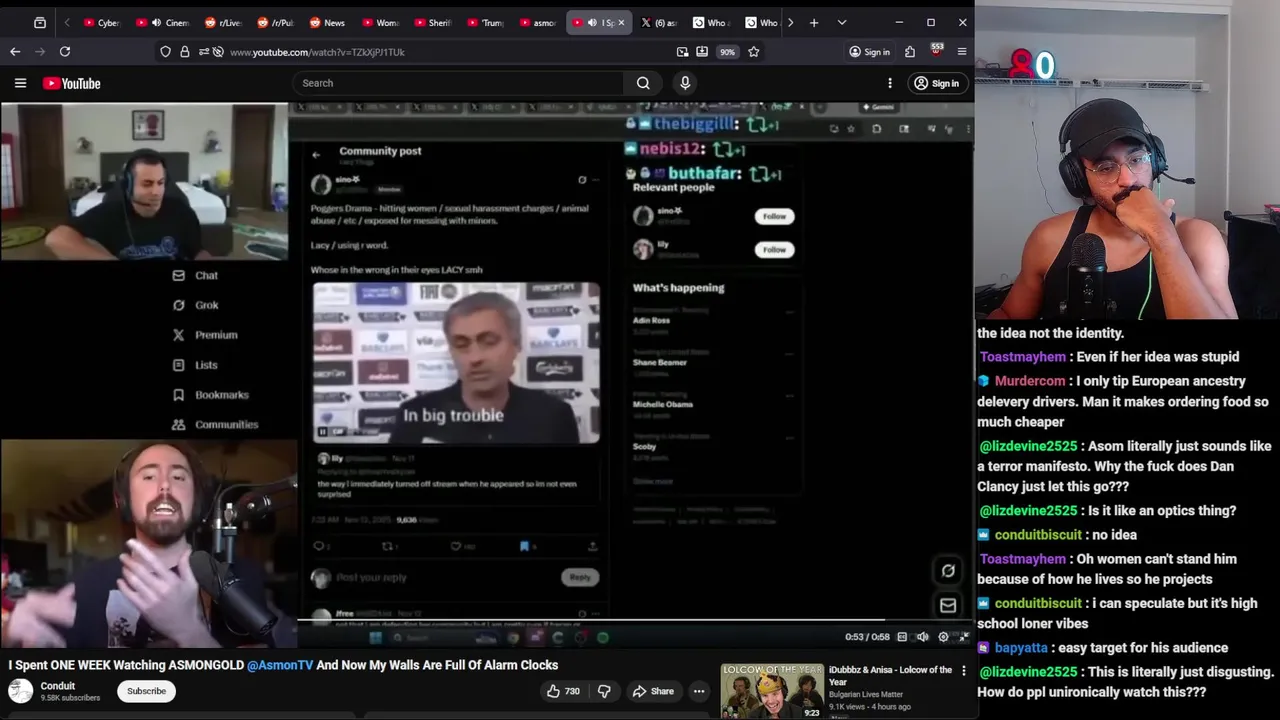The image size is (1280, 720).
Task: Click back arrow beside Community post
Action: click(316, 155)
